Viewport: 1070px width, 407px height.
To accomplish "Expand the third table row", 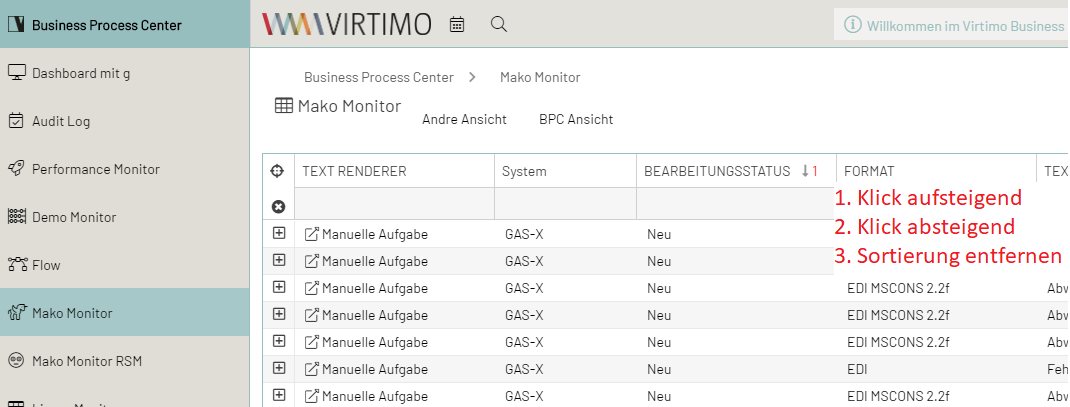I will click(x=279, y=287).
